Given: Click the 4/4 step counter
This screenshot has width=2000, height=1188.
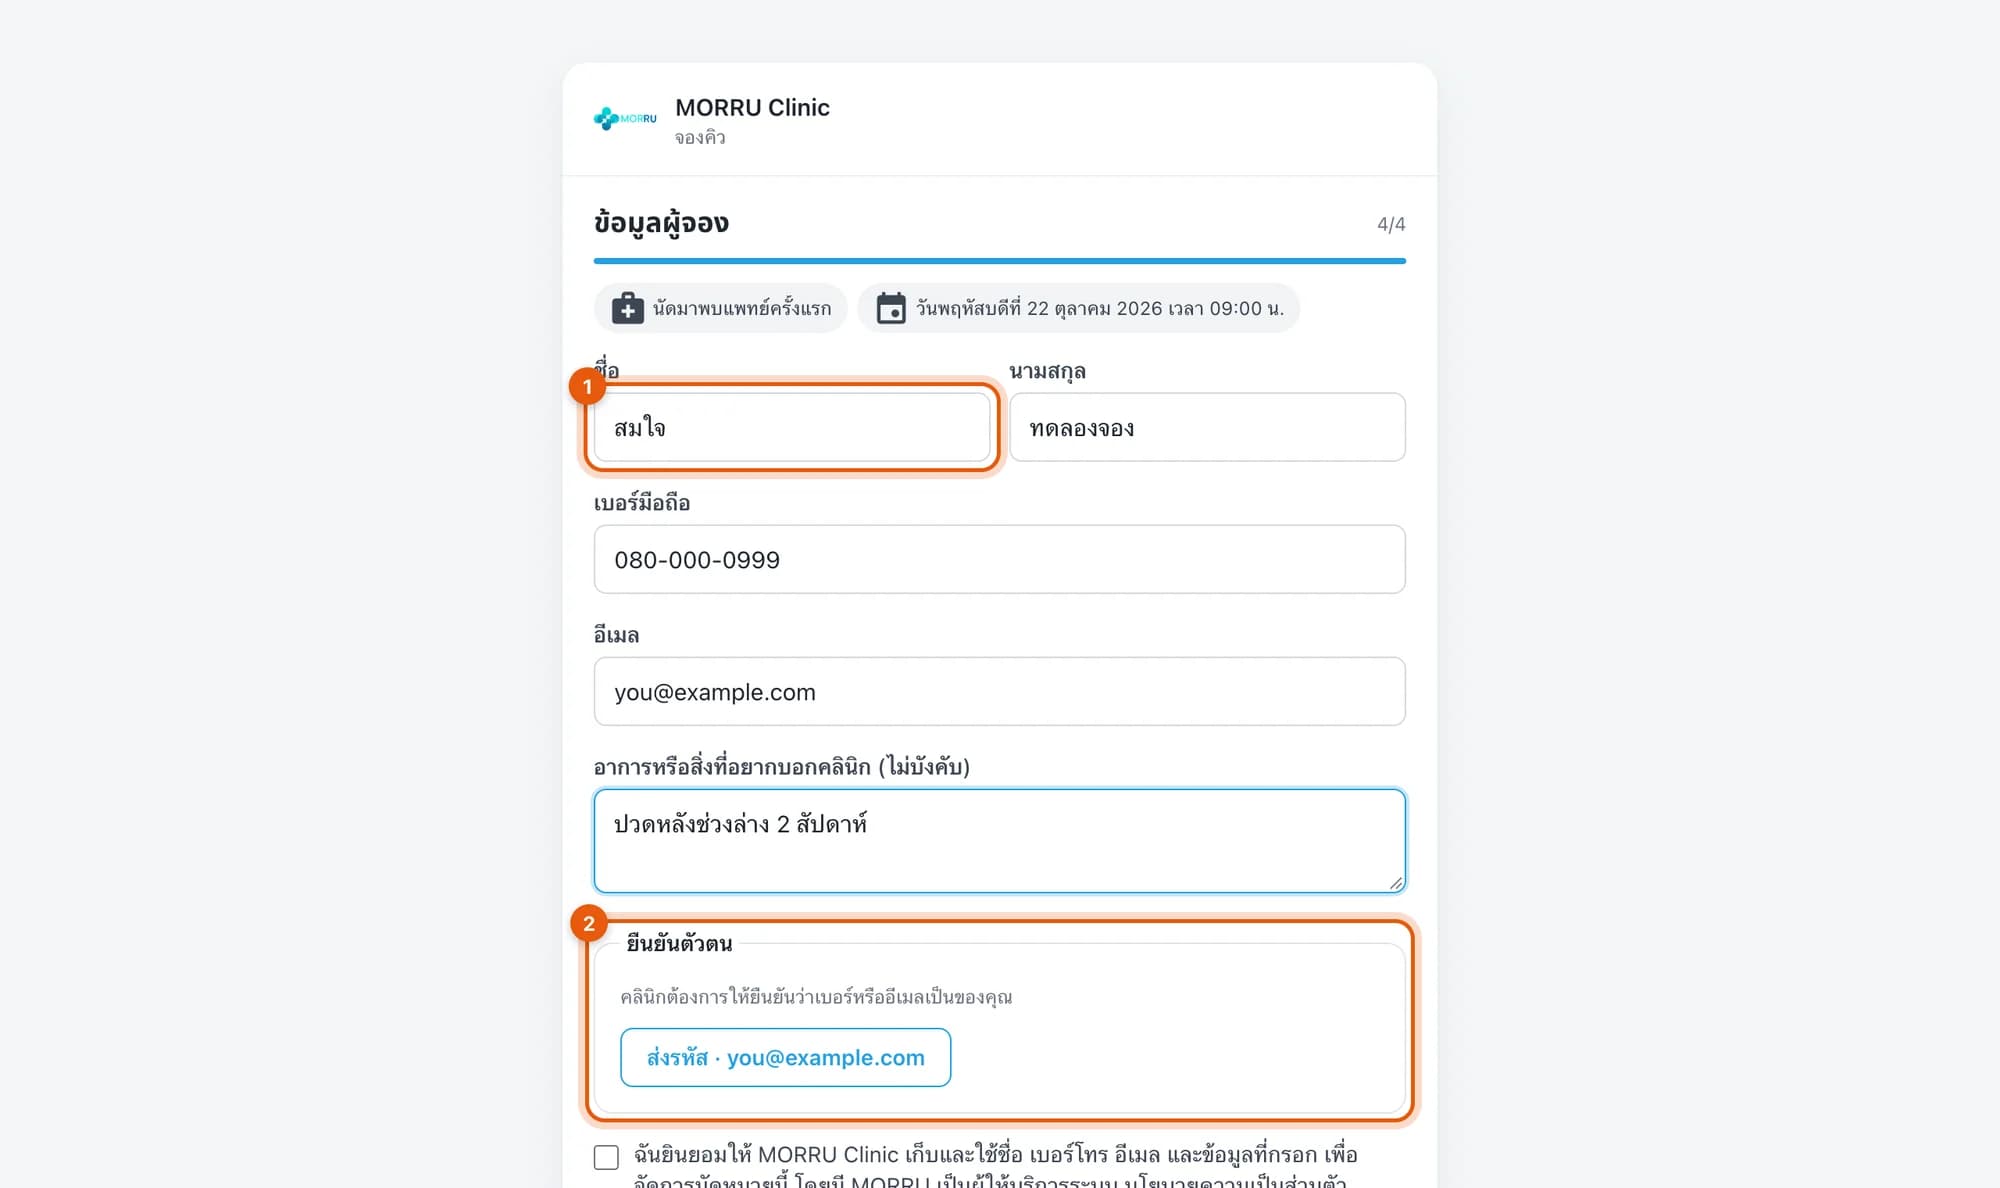Looking at the screenshot, I should 1391,224.
